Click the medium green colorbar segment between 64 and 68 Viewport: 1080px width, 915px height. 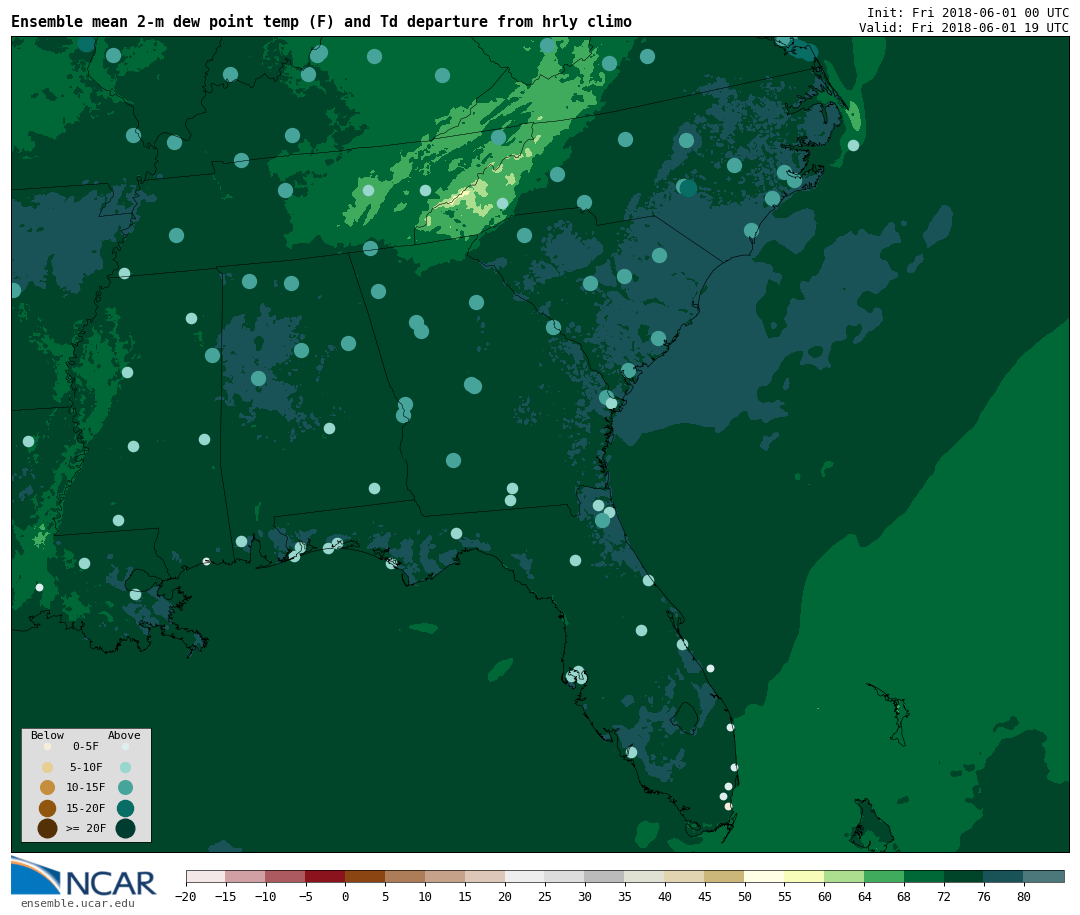tap(884, 876)
